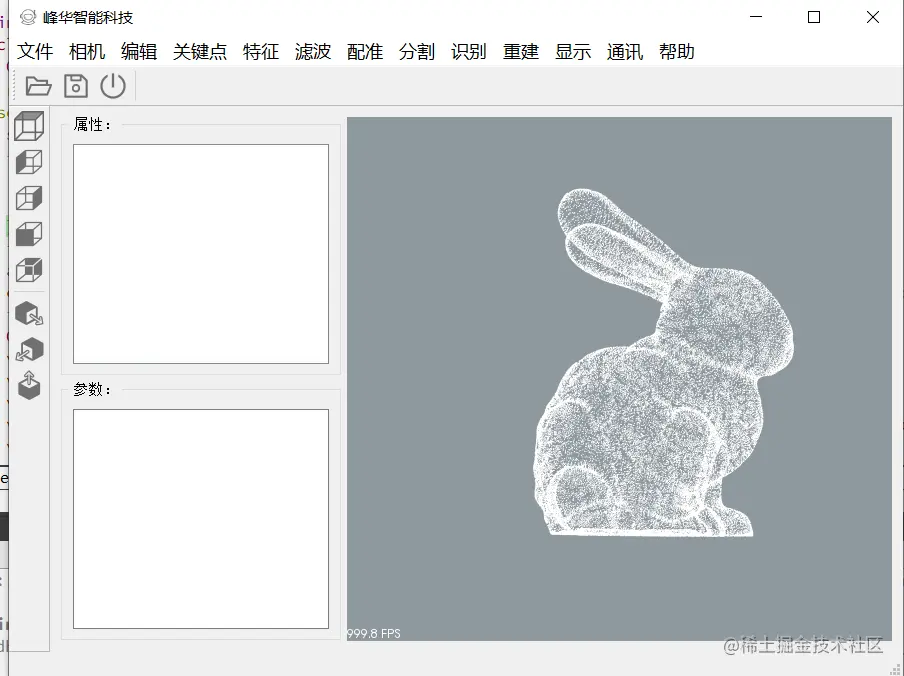Select the cube icon with dark front face

29,234
